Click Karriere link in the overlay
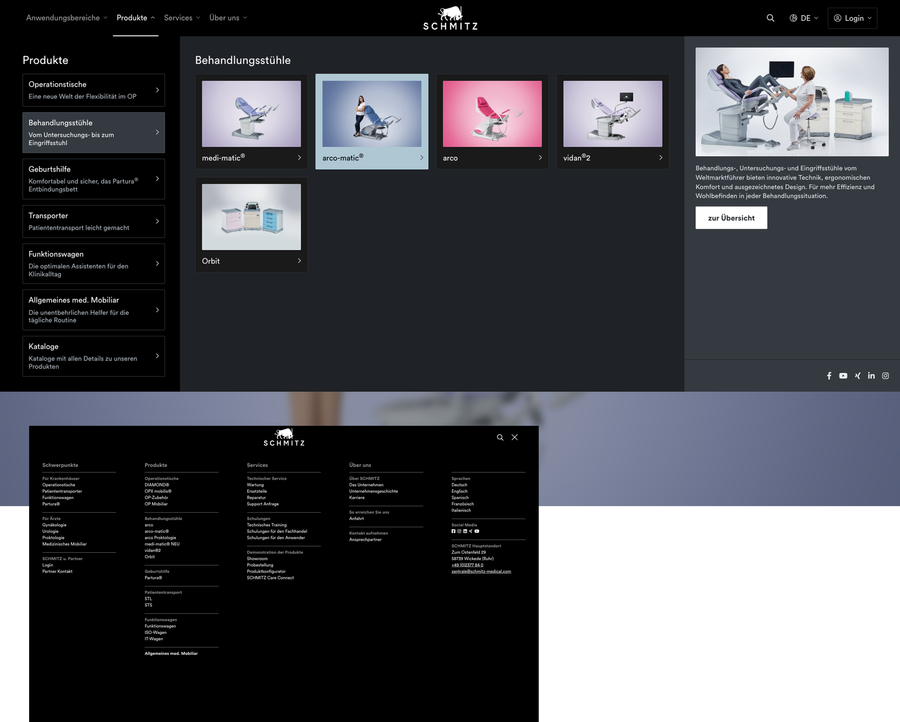900x722 pixels. click(356, 498)
